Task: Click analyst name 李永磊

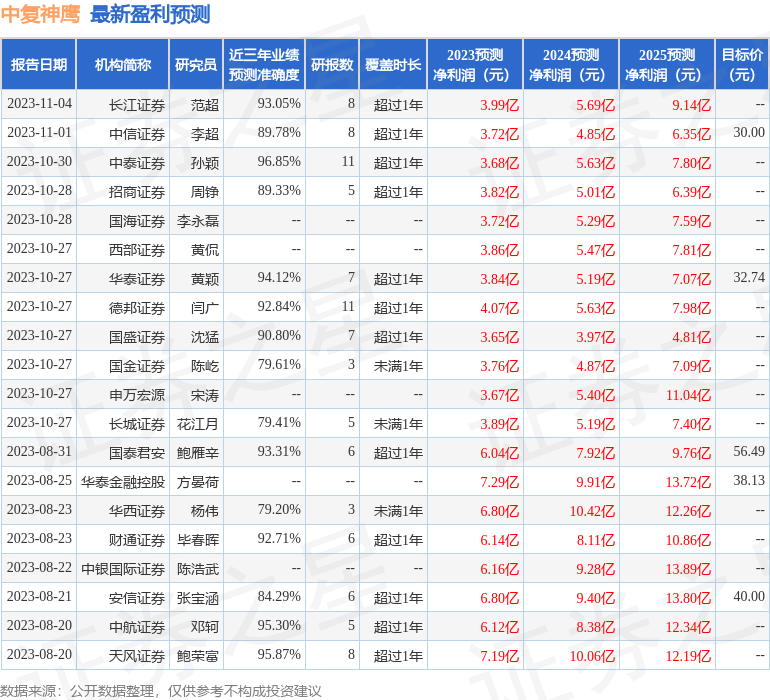Action: (198, 221)
